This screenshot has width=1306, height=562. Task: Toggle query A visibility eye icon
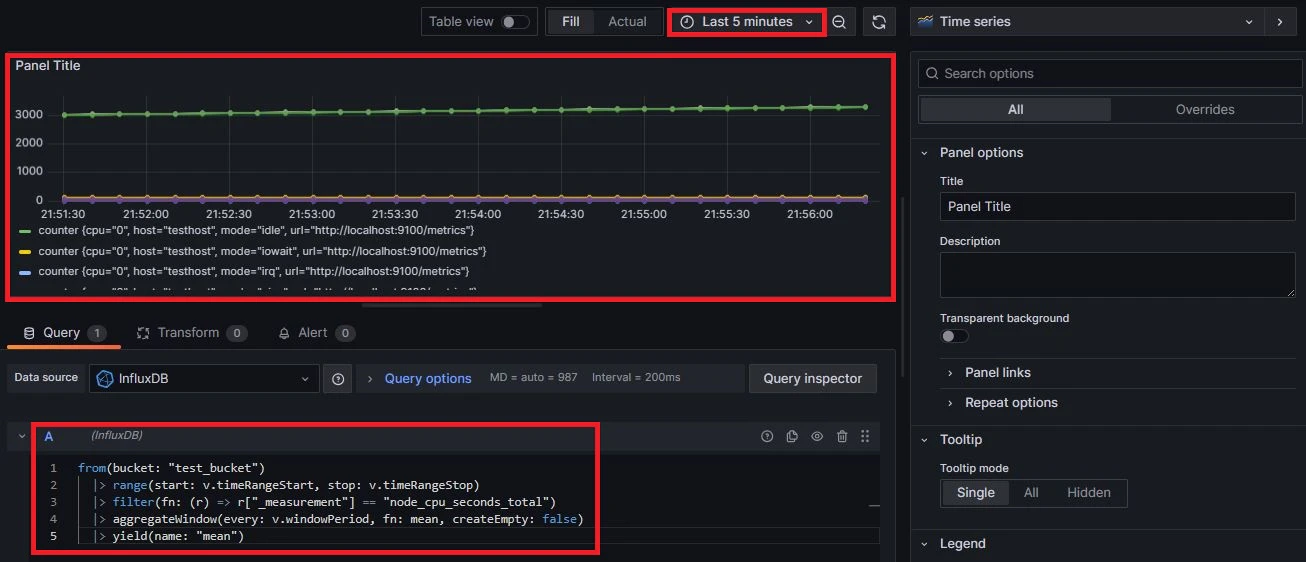(x=817, y=436)
